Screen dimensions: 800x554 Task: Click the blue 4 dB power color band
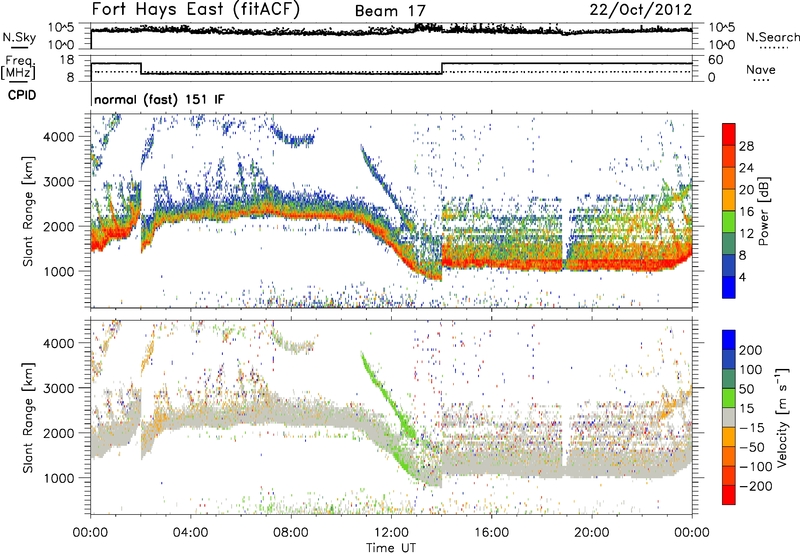729,287
